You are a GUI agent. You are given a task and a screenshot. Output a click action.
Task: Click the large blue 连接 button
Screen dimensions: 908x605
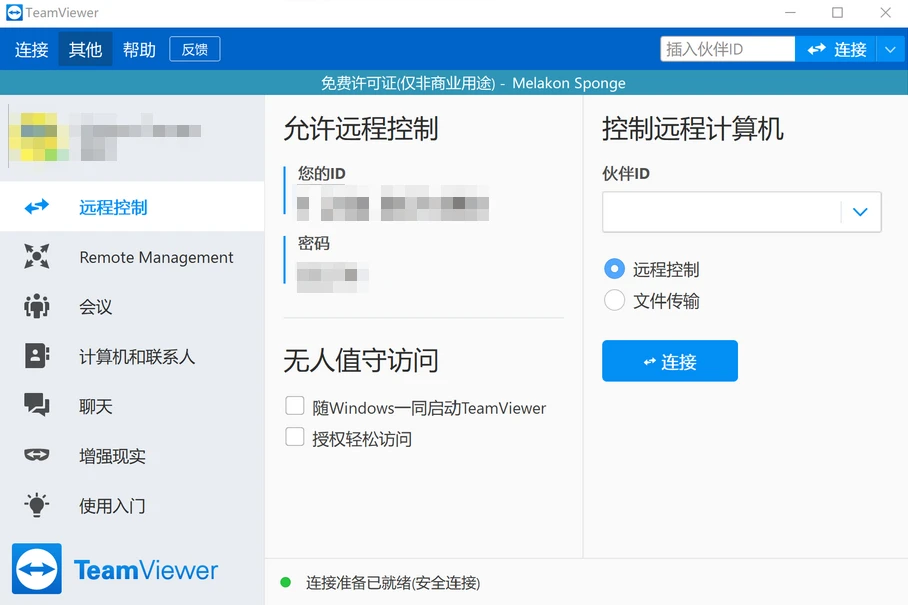click(x=669, y=361)
